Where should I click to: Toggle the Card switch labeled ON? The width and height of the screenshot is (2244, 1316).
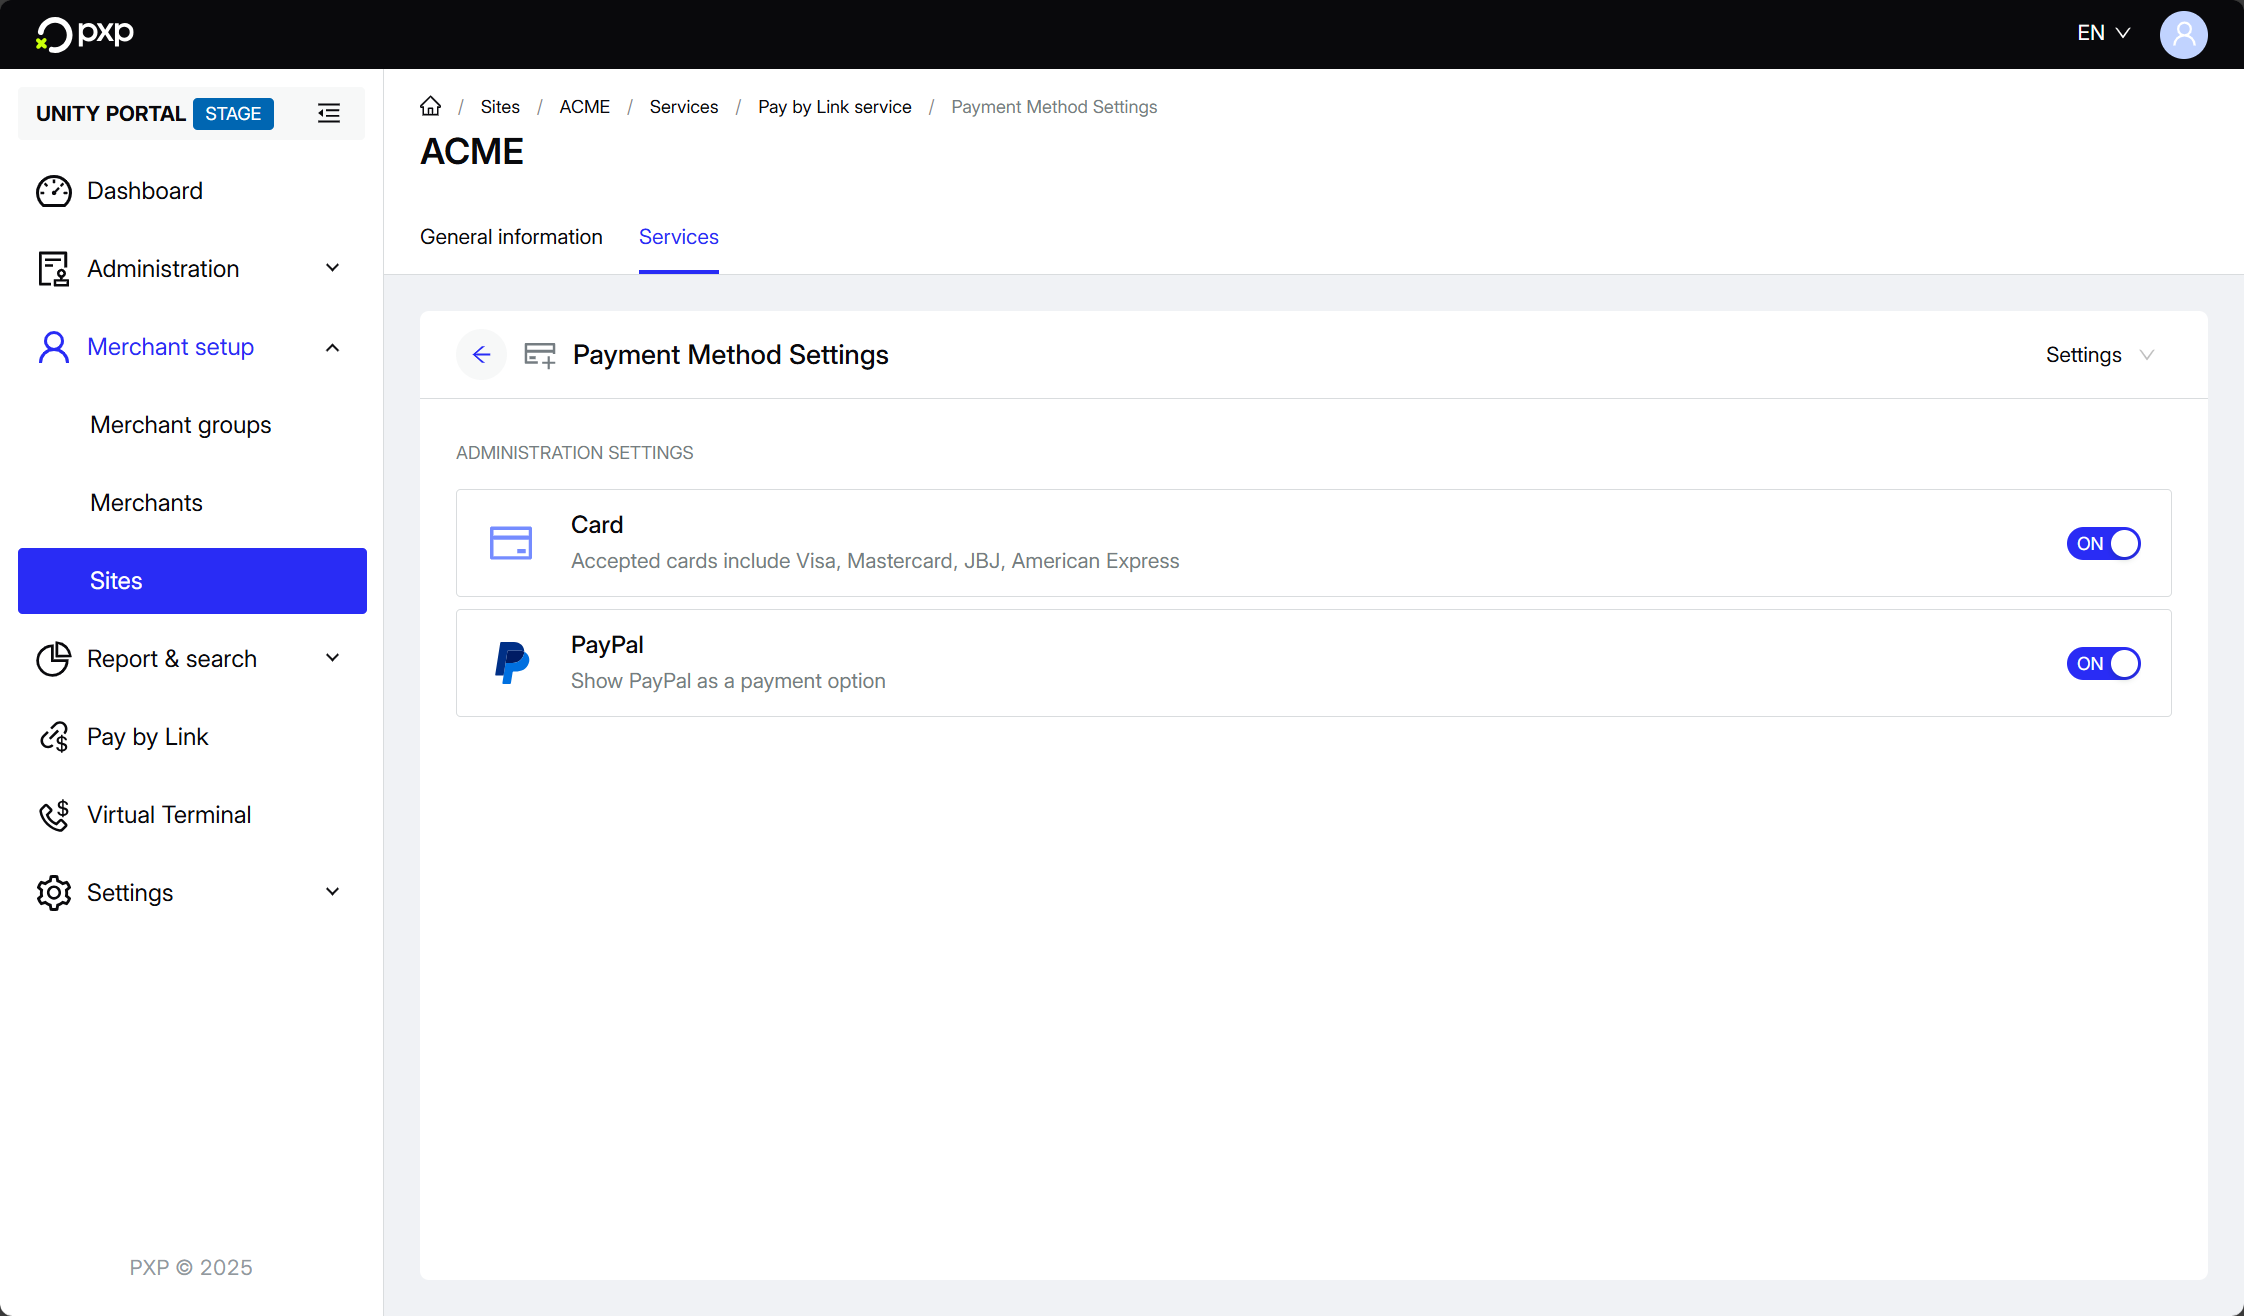coord(2103,543)
